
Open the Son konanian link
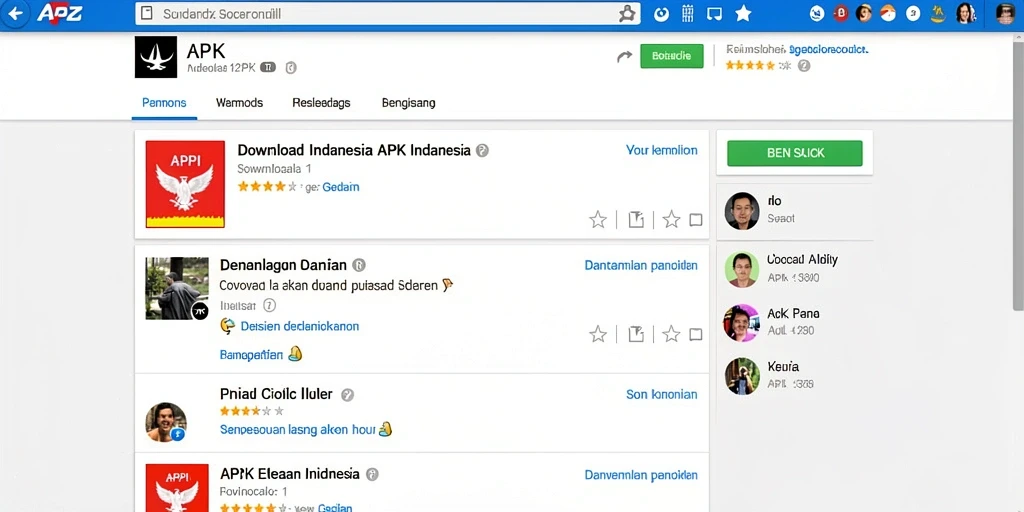[x=662, y=394]
